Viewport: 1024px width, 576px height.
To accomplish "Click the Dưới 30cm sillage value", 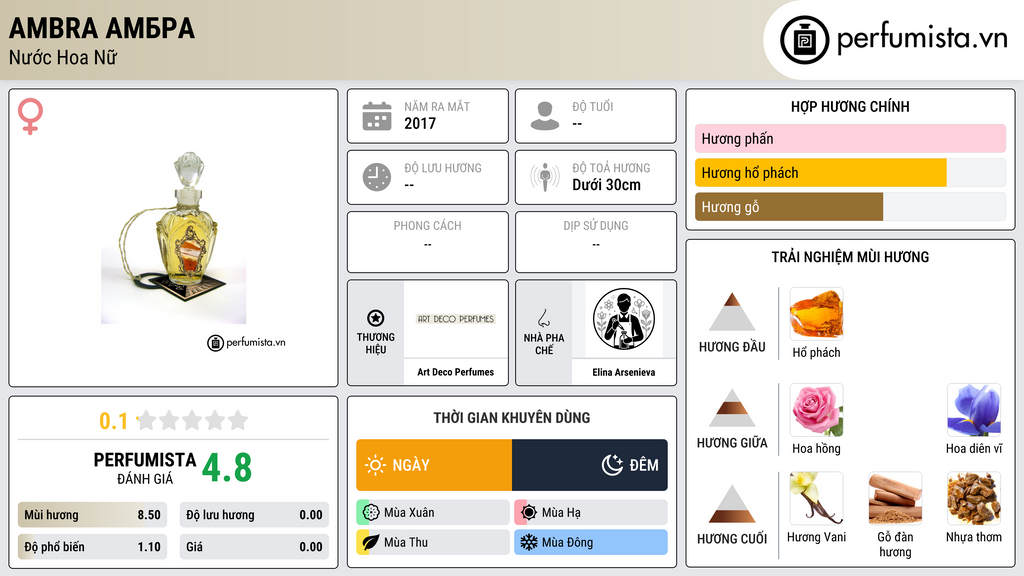I will [606, 185].
